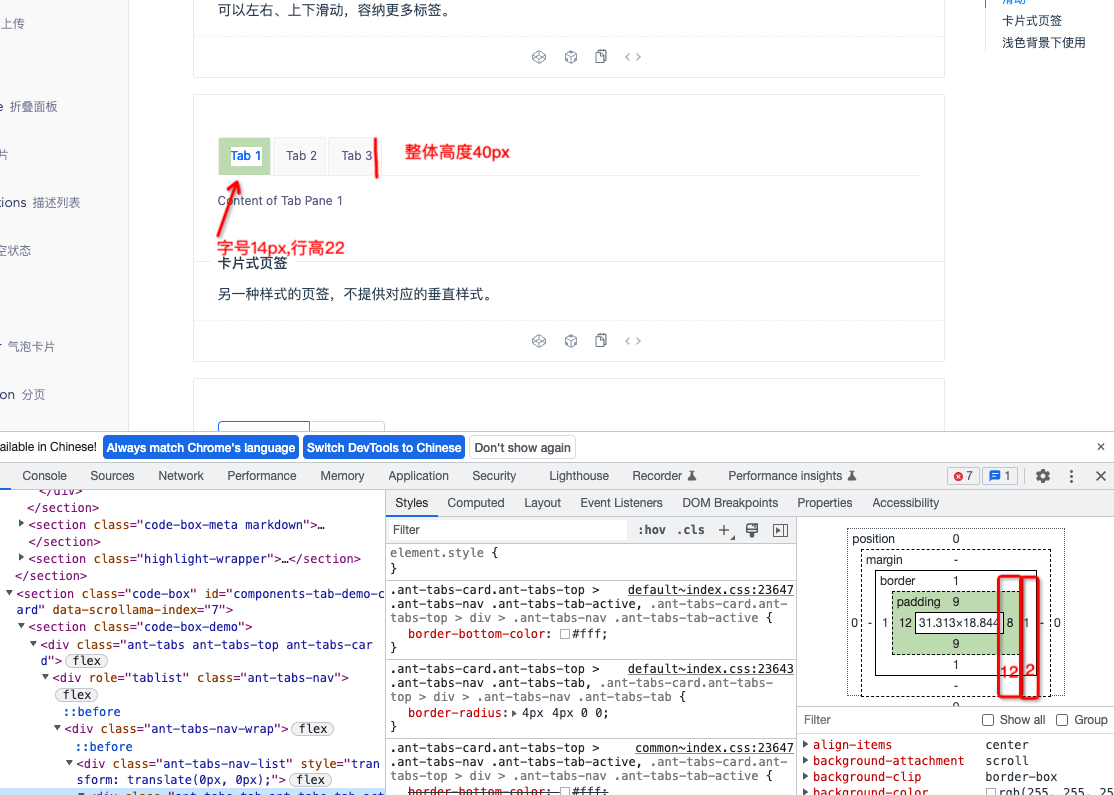The height and width of the screenshot is (795, 1114).
Task: Add new style rule with plus icon
Action: coord(725,530)
